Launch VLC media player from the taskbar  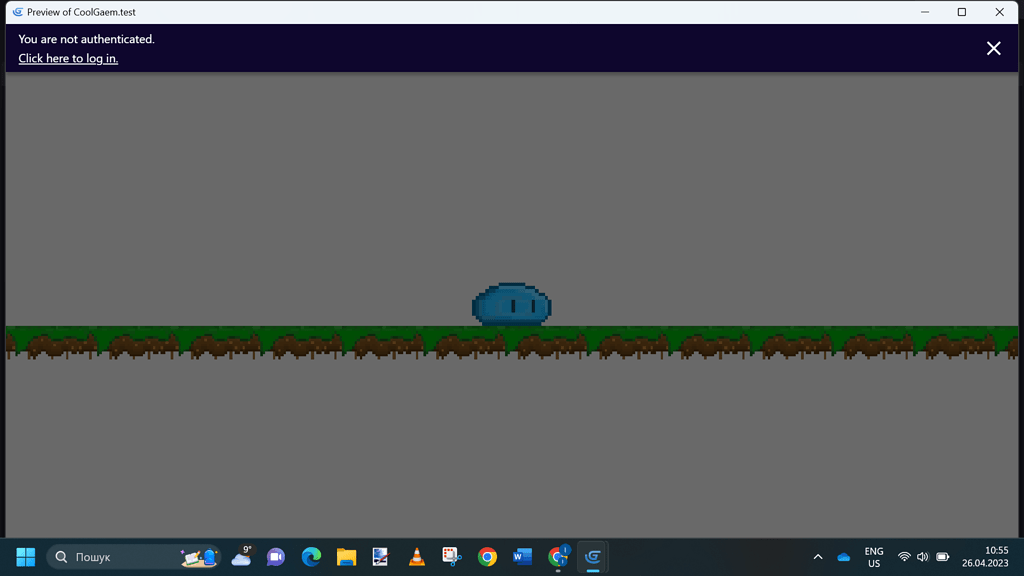tap(416, 557)
